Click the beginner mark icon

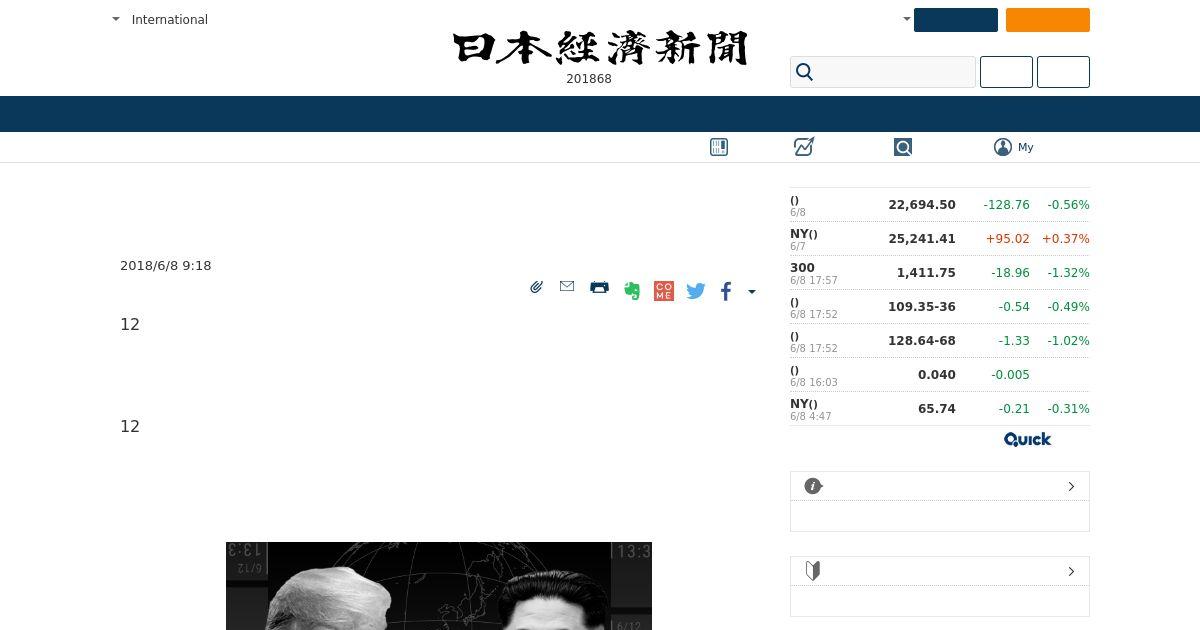click(x=813, y=571)
